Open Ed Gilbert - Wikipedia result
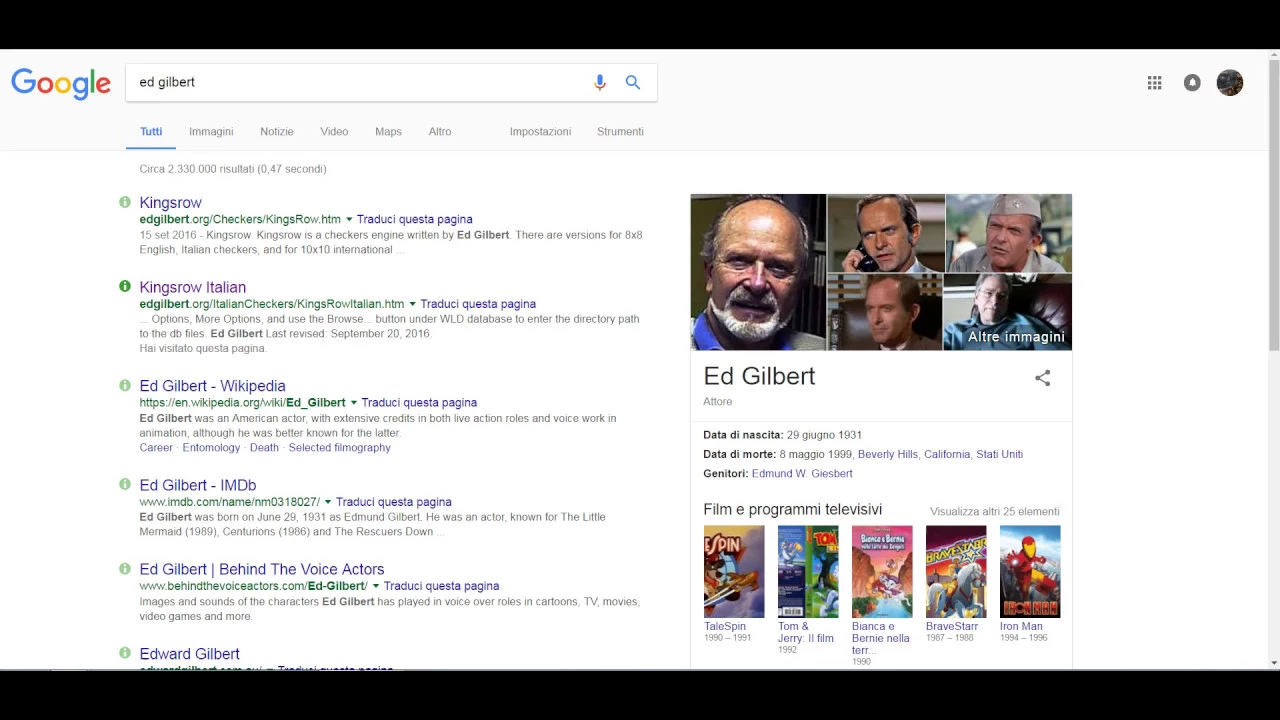The image size is (1280, 720). (x=212, y=386)
